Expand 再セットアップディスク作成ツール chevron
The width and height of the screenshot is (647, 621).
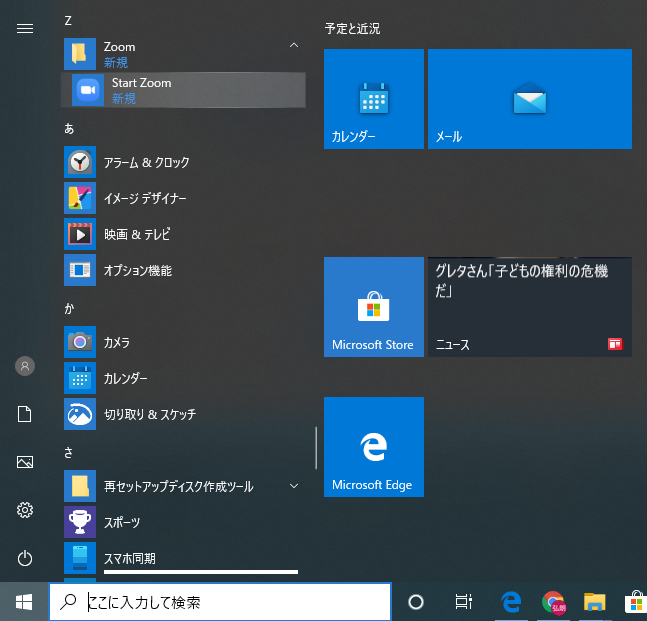(294, 486)
